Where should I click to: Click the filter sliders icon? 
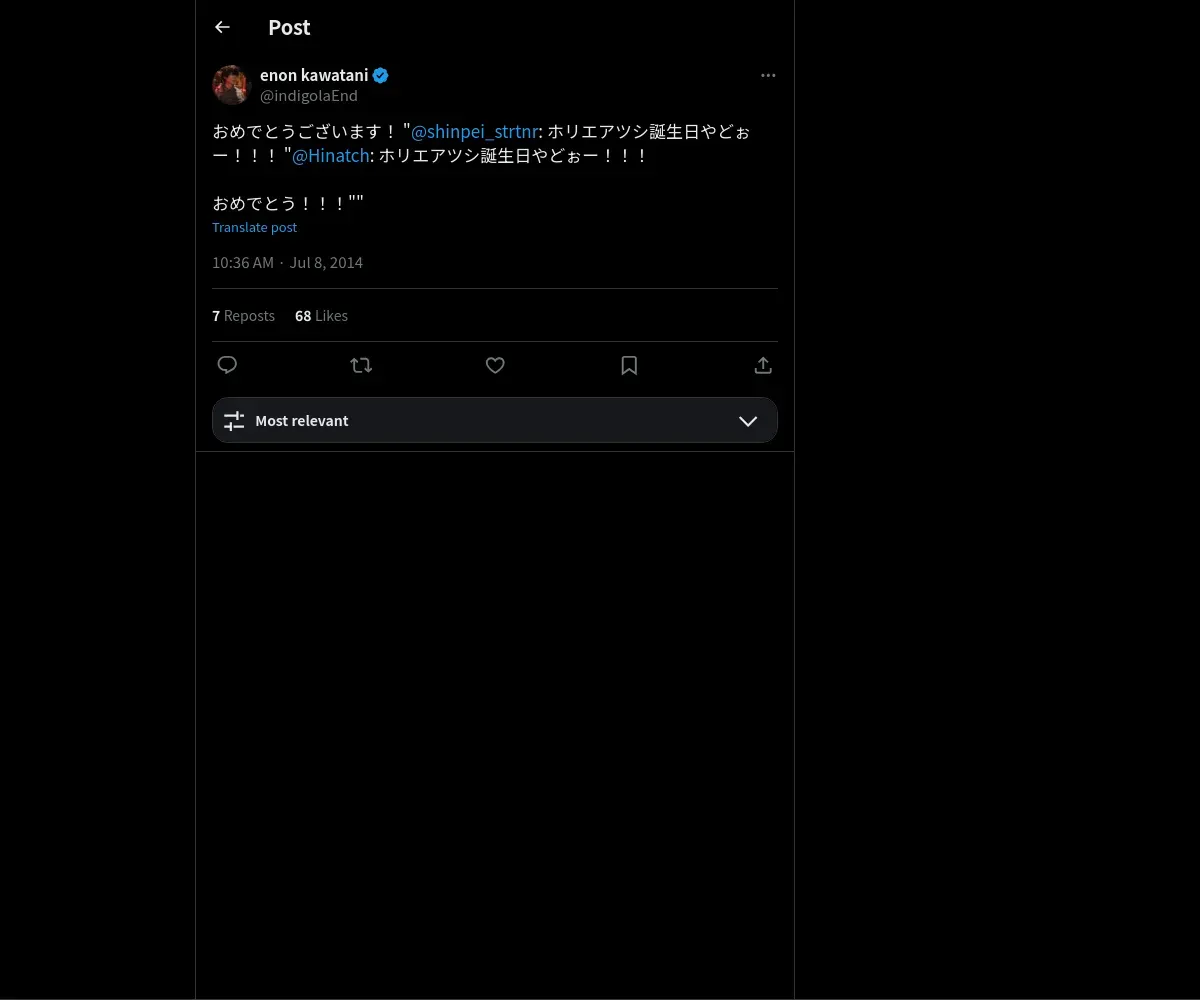point(234,421)
